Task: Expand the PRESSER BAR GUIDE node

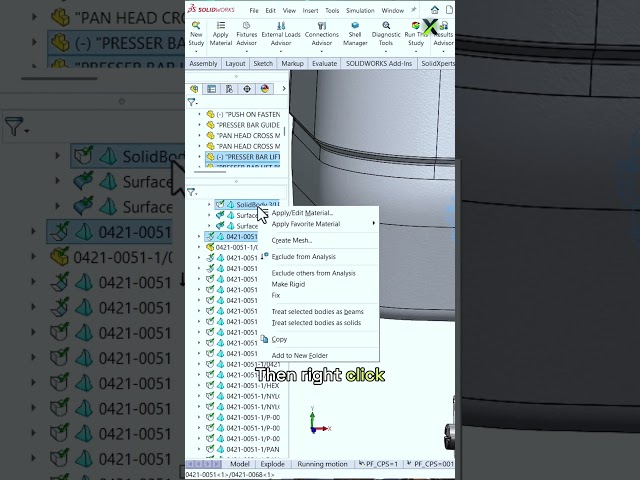Action: pyautogui.click(x=200, y=125)
